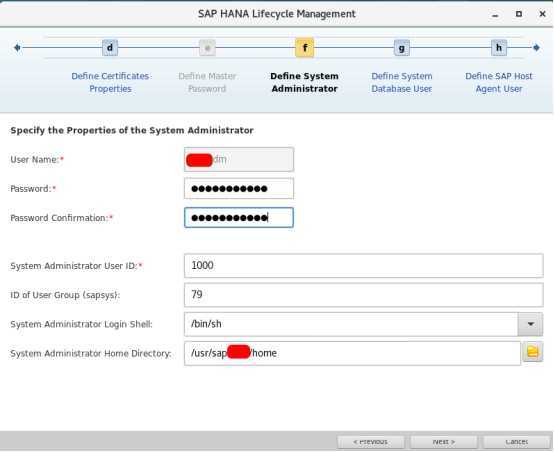Maximize the Lifecycle Management window
The width and height of the screenshot is (554, 452).
(x=519, y=14)
